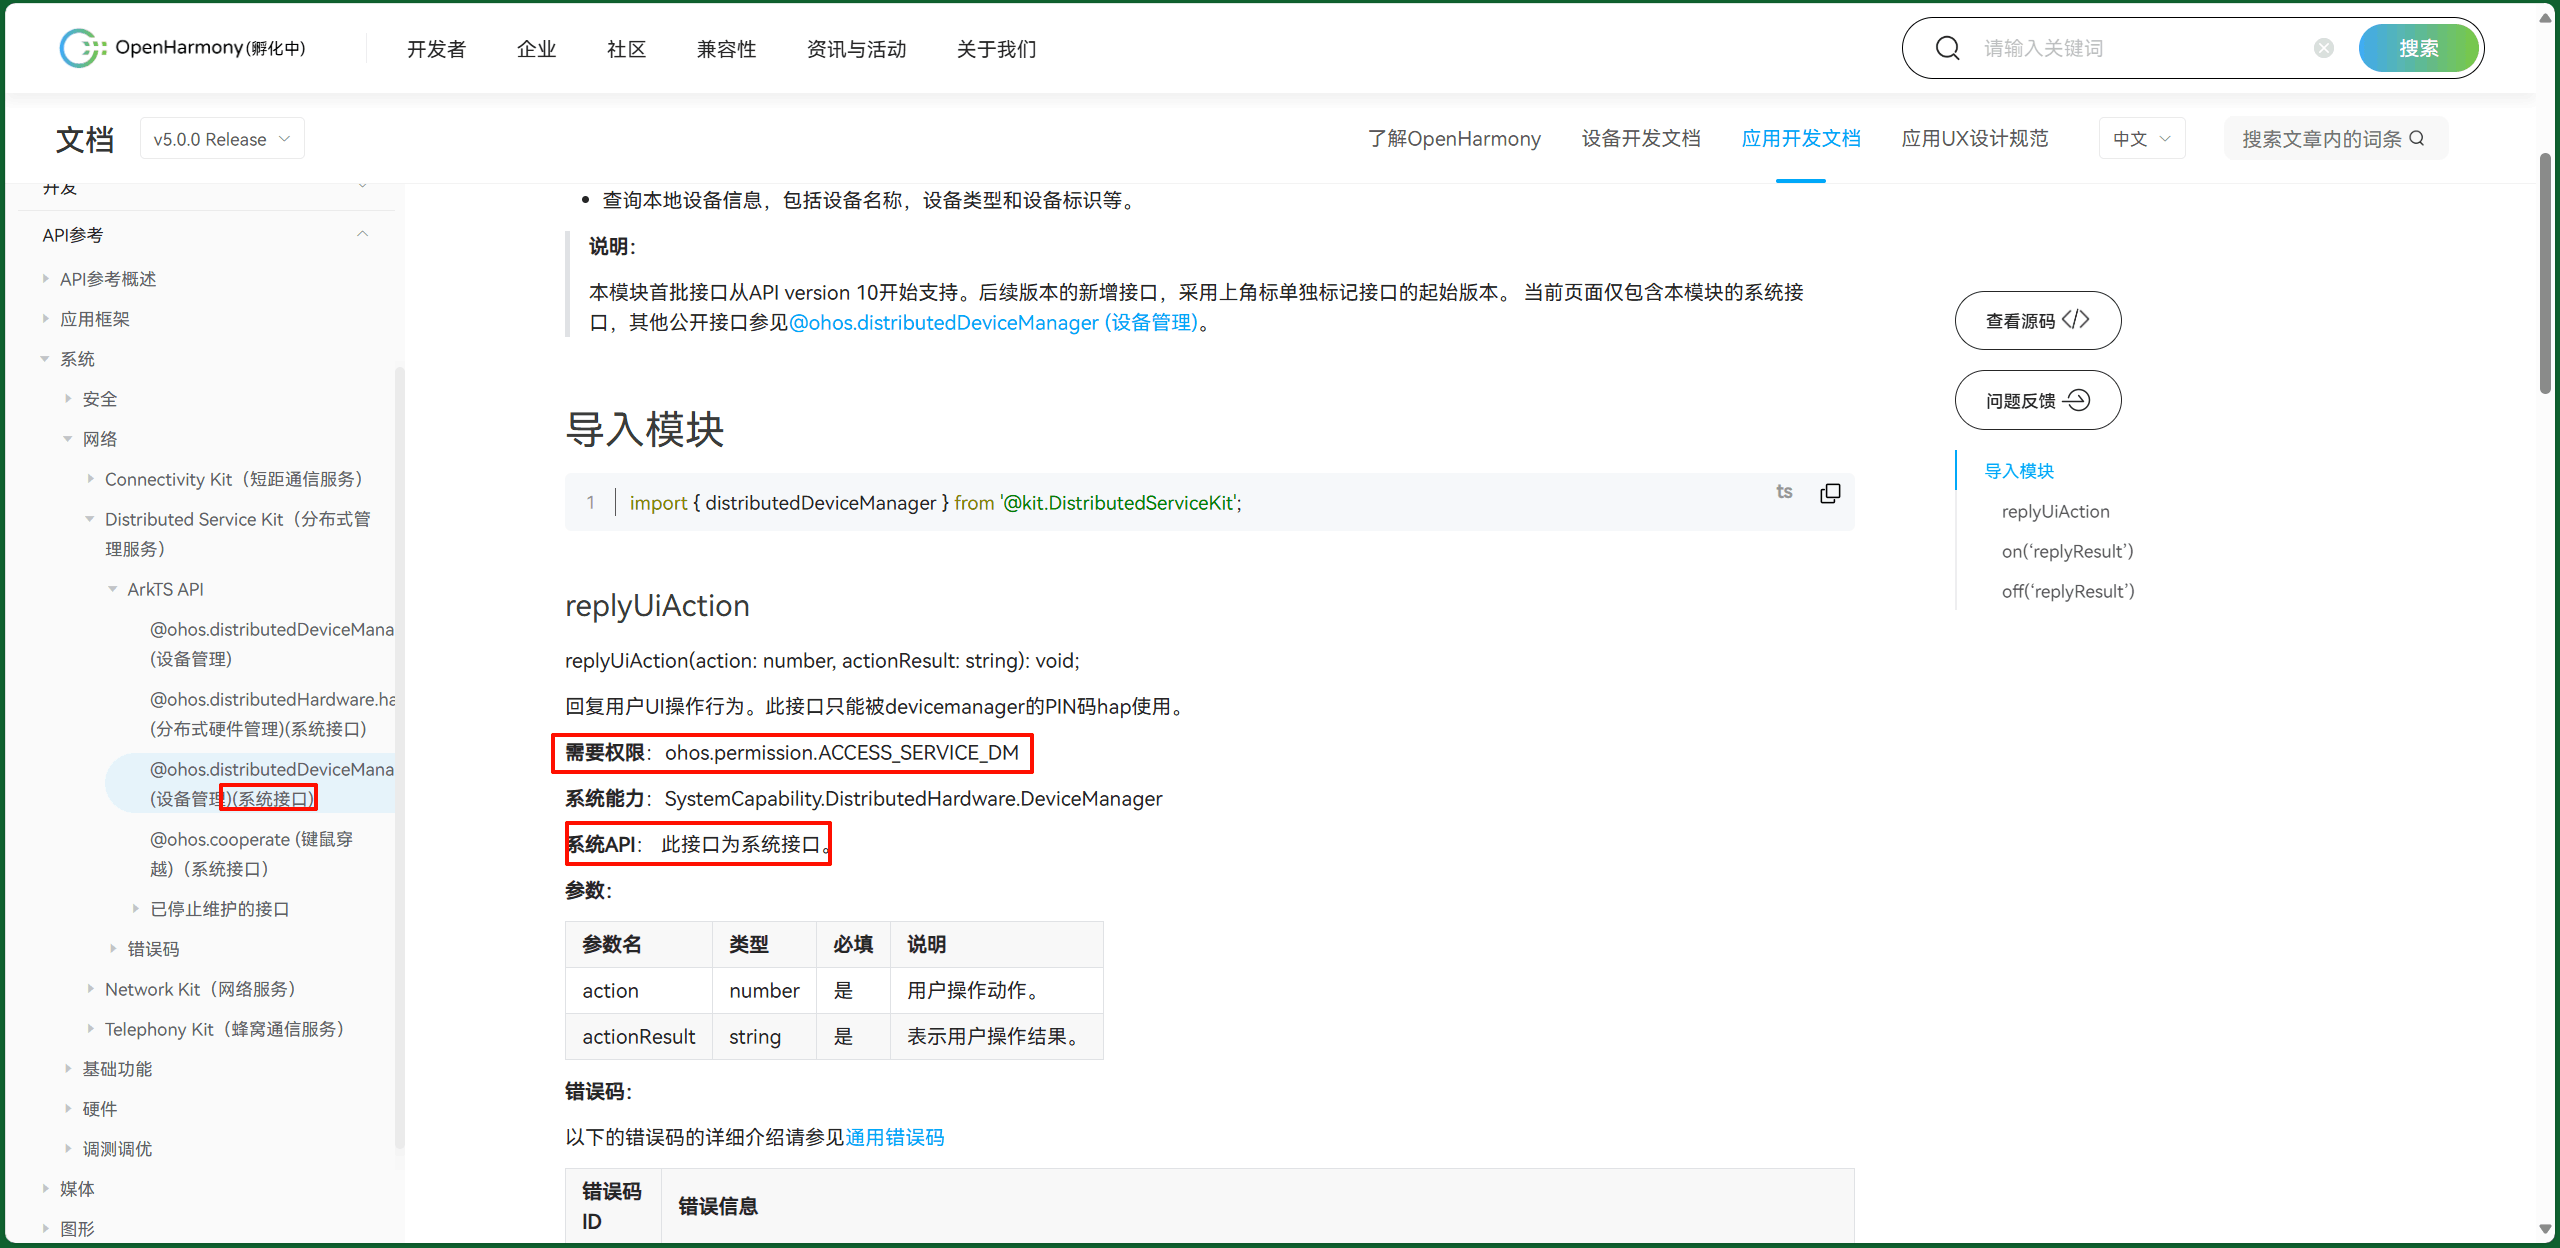Collapse Distributed Service Kit tree item
Image resolution: width=2560 pixels, height=1248 pixels.
tap(90, 519)
